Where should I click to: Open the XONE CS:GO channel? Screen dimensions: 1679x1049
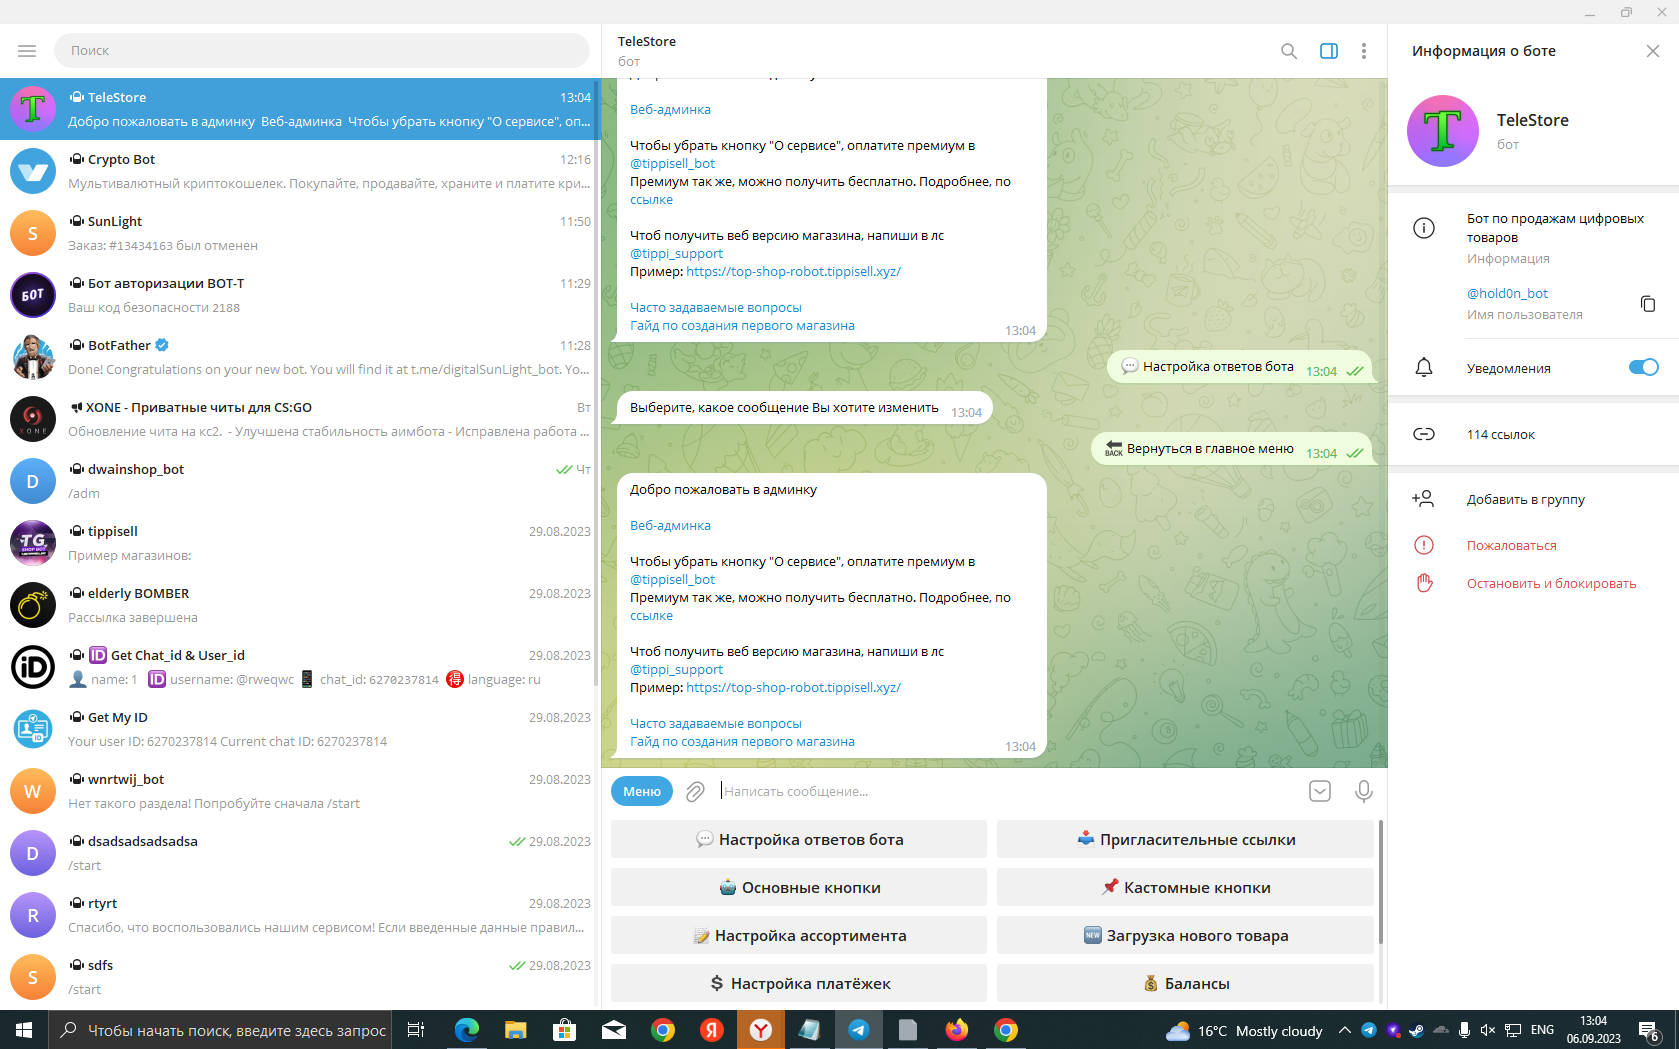point(300,419)
